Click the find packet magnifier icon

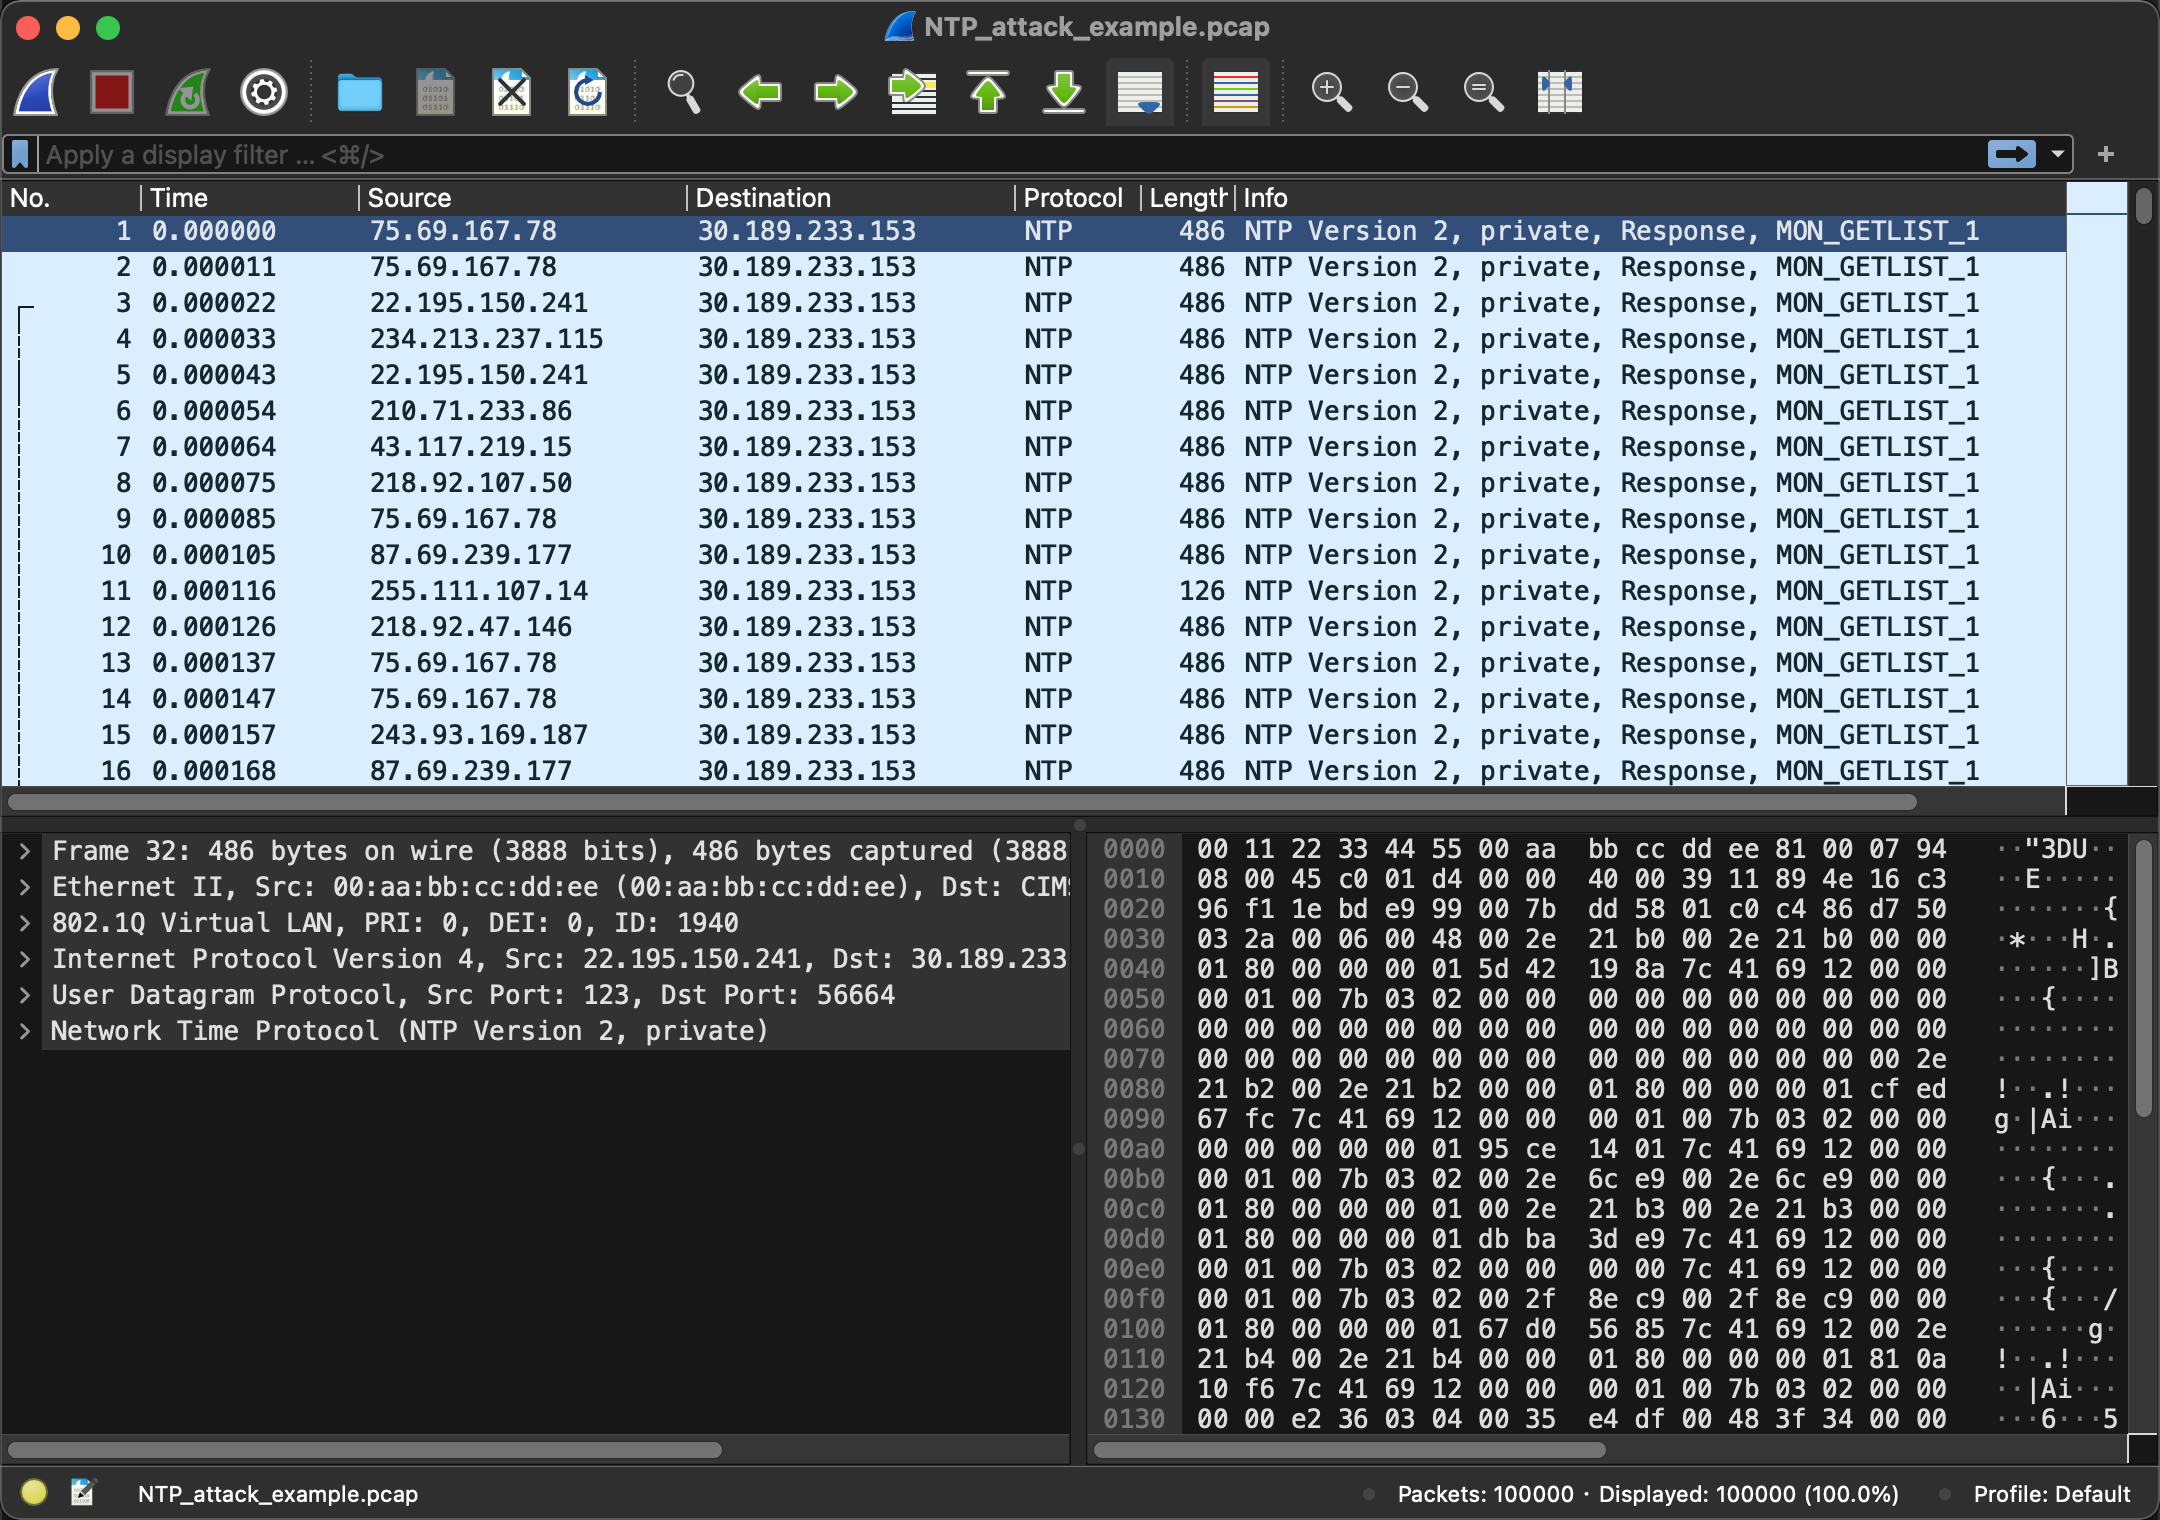click(683, 92)
